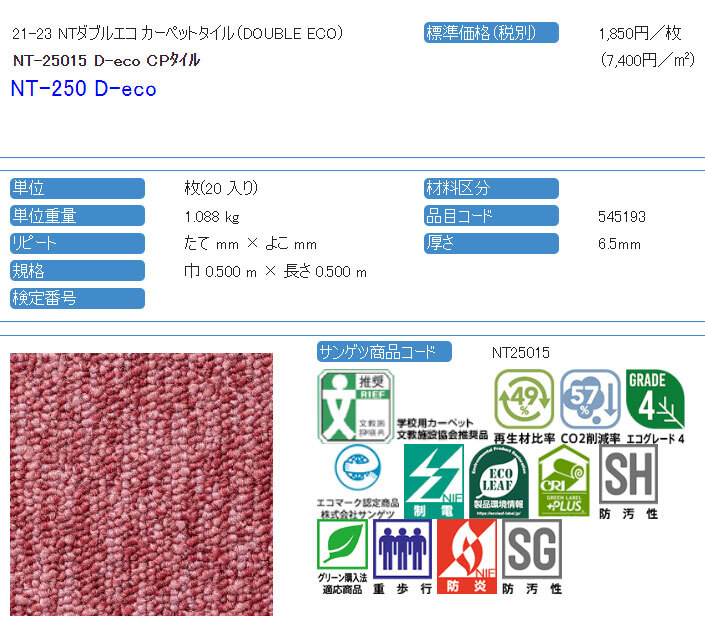
Task: Click the エコグレード4 caption
Action: click(x=656, y=439)
